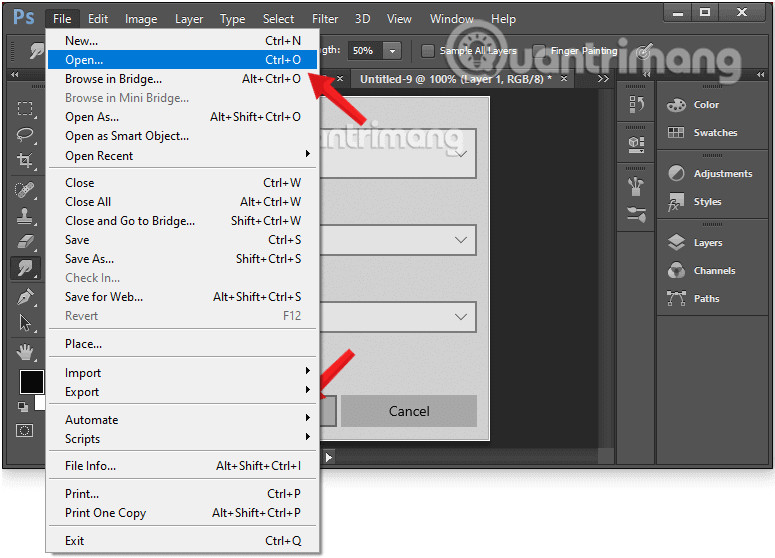775x558 pixels.
Task: Toggle Quick Mask mode icon
Action: coord(25,430)
